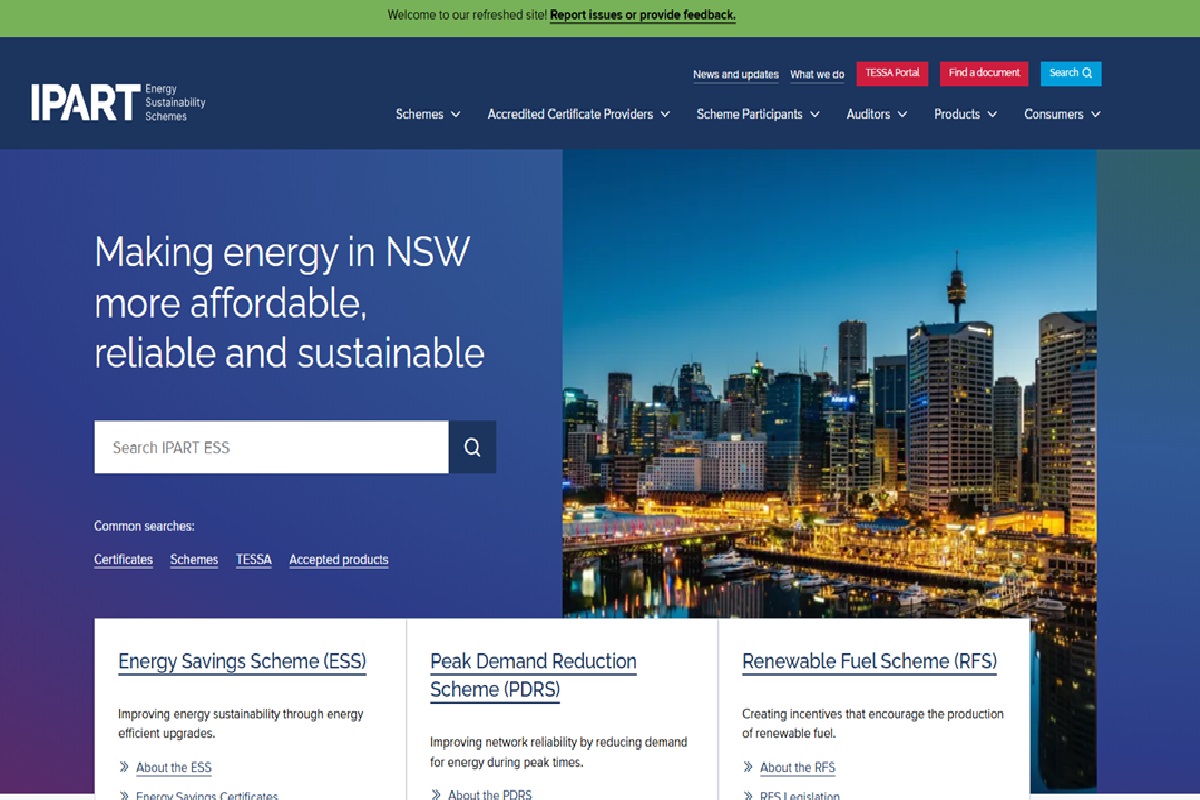The height and width of the screenshot is (800, 1200).
Task: Click the Find a document button
Action: pos(983,73)
